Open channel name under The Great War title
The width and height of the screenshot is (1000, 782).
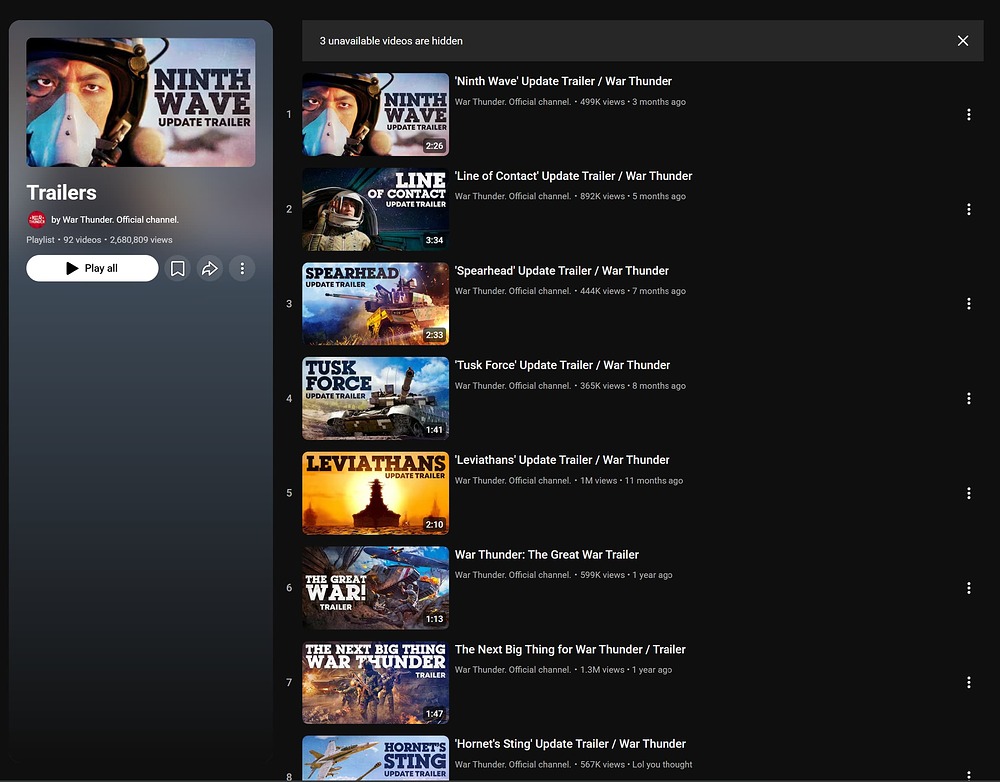click(x=513, y=575)
